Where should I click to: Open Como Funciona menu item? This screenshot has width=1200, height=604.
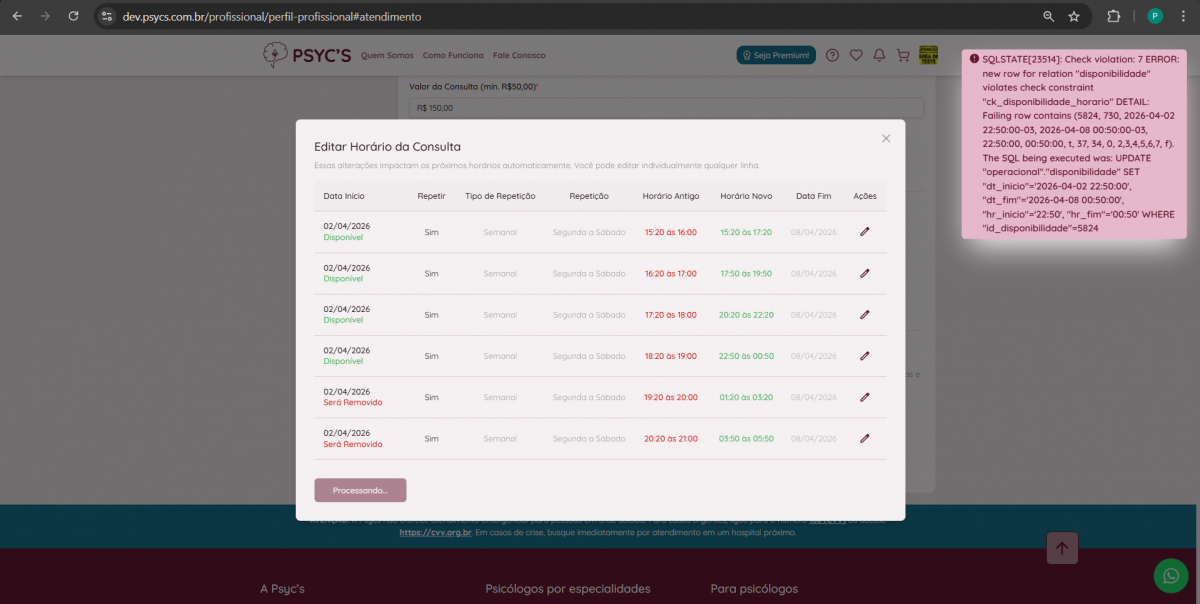[453, 55]
